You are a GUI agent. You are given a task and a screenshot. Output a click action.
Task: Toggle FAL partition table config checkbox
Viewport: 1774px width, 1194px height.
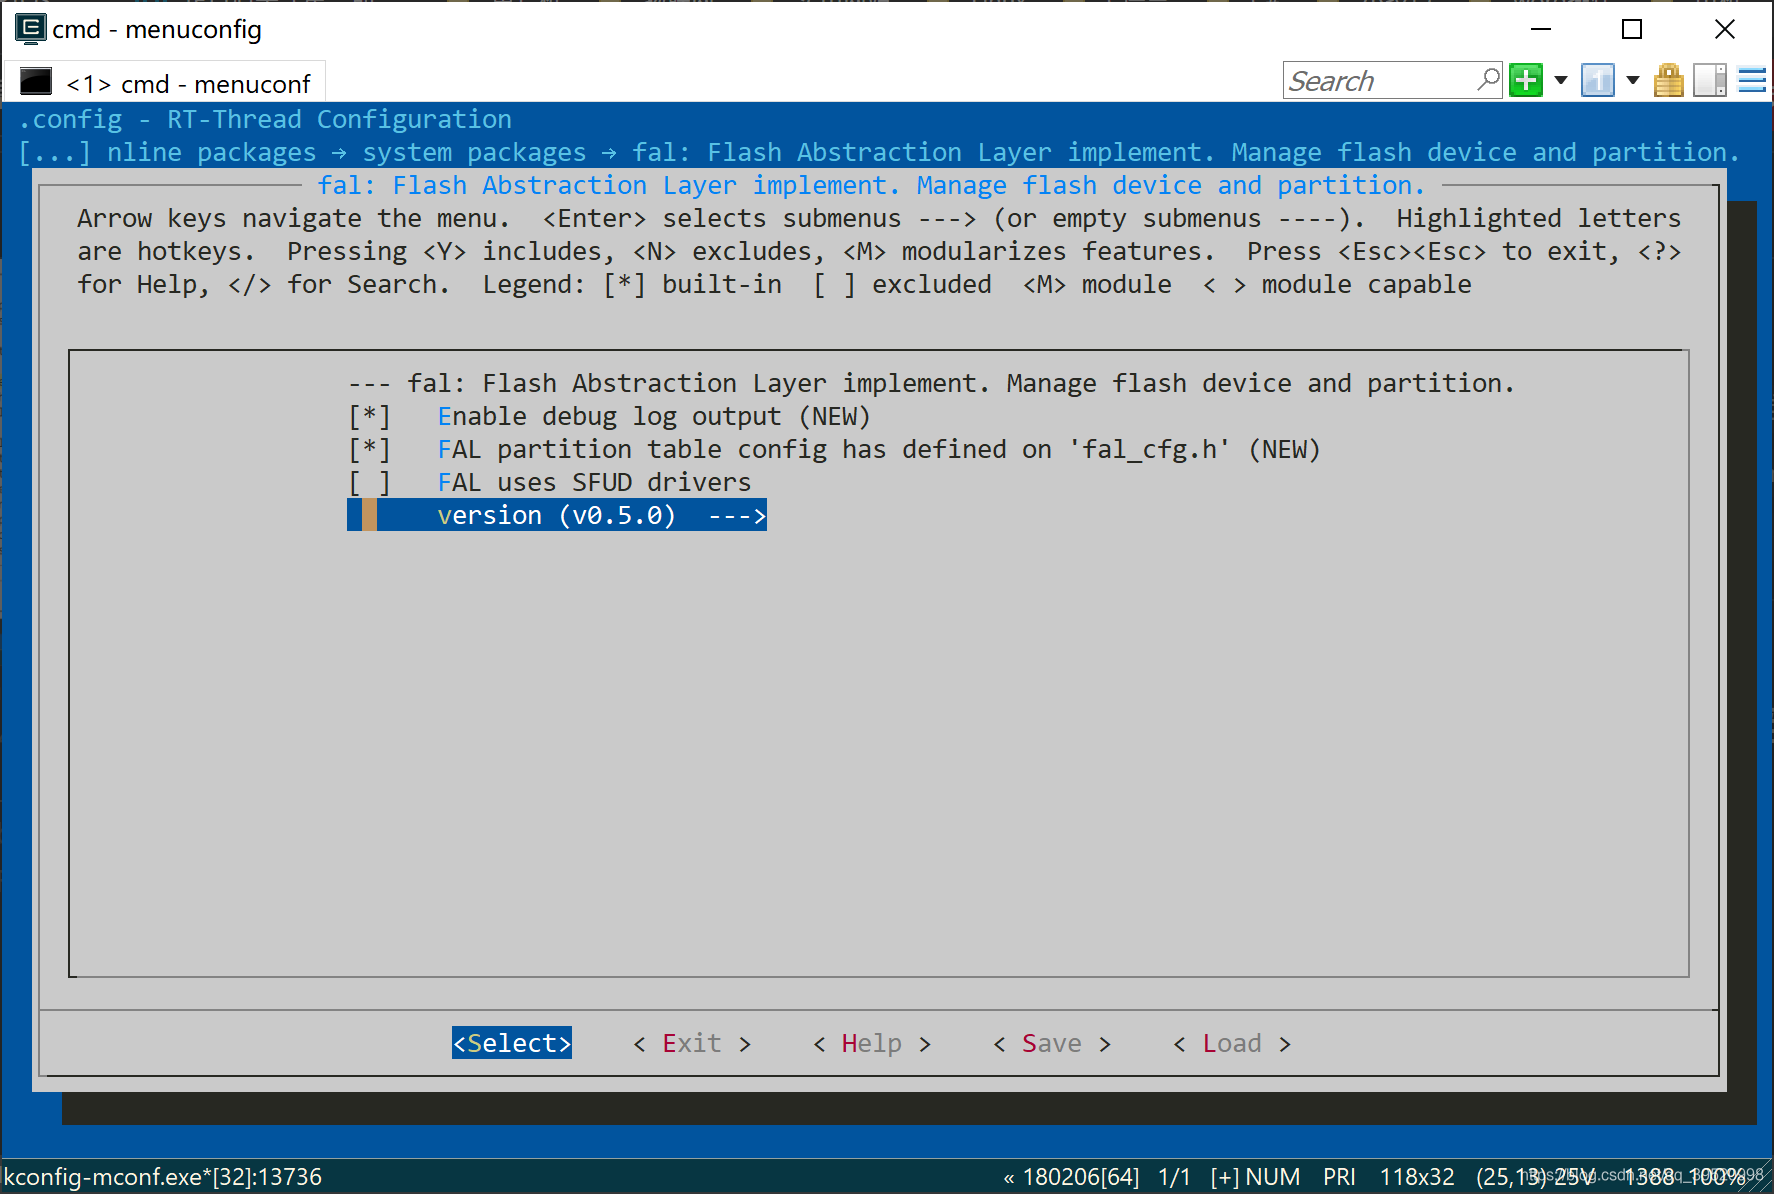pyautogui.click(x=369, y=449)
